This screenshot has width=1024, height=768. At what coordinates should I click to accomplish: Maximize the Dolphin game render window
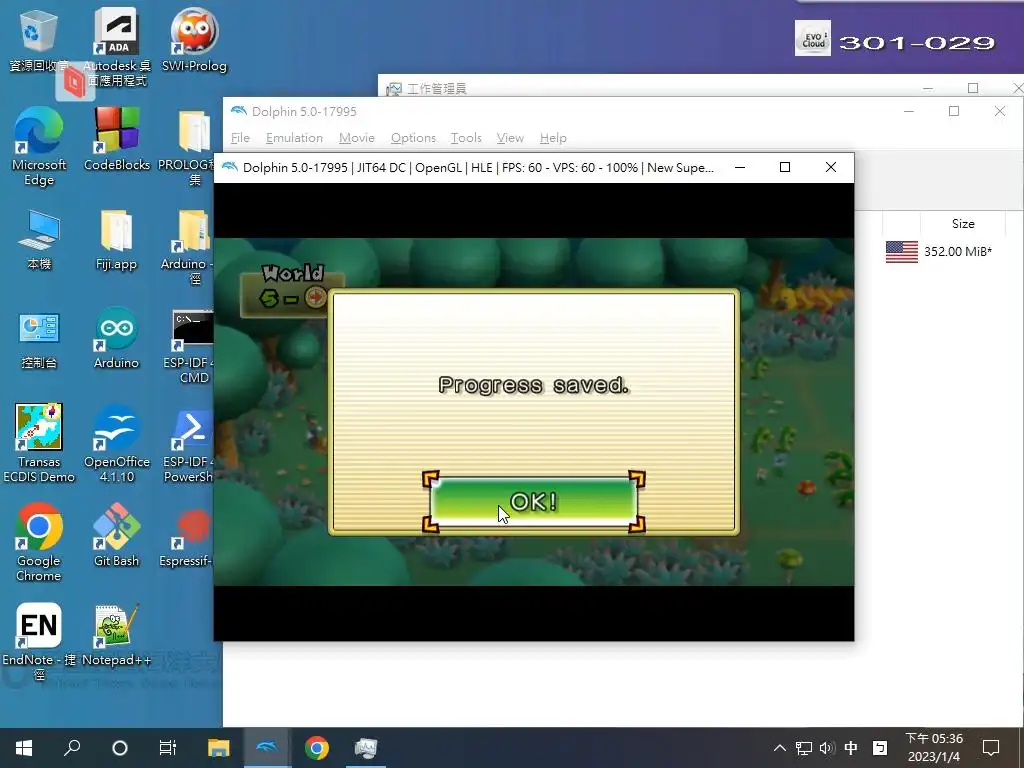[785, 168]
